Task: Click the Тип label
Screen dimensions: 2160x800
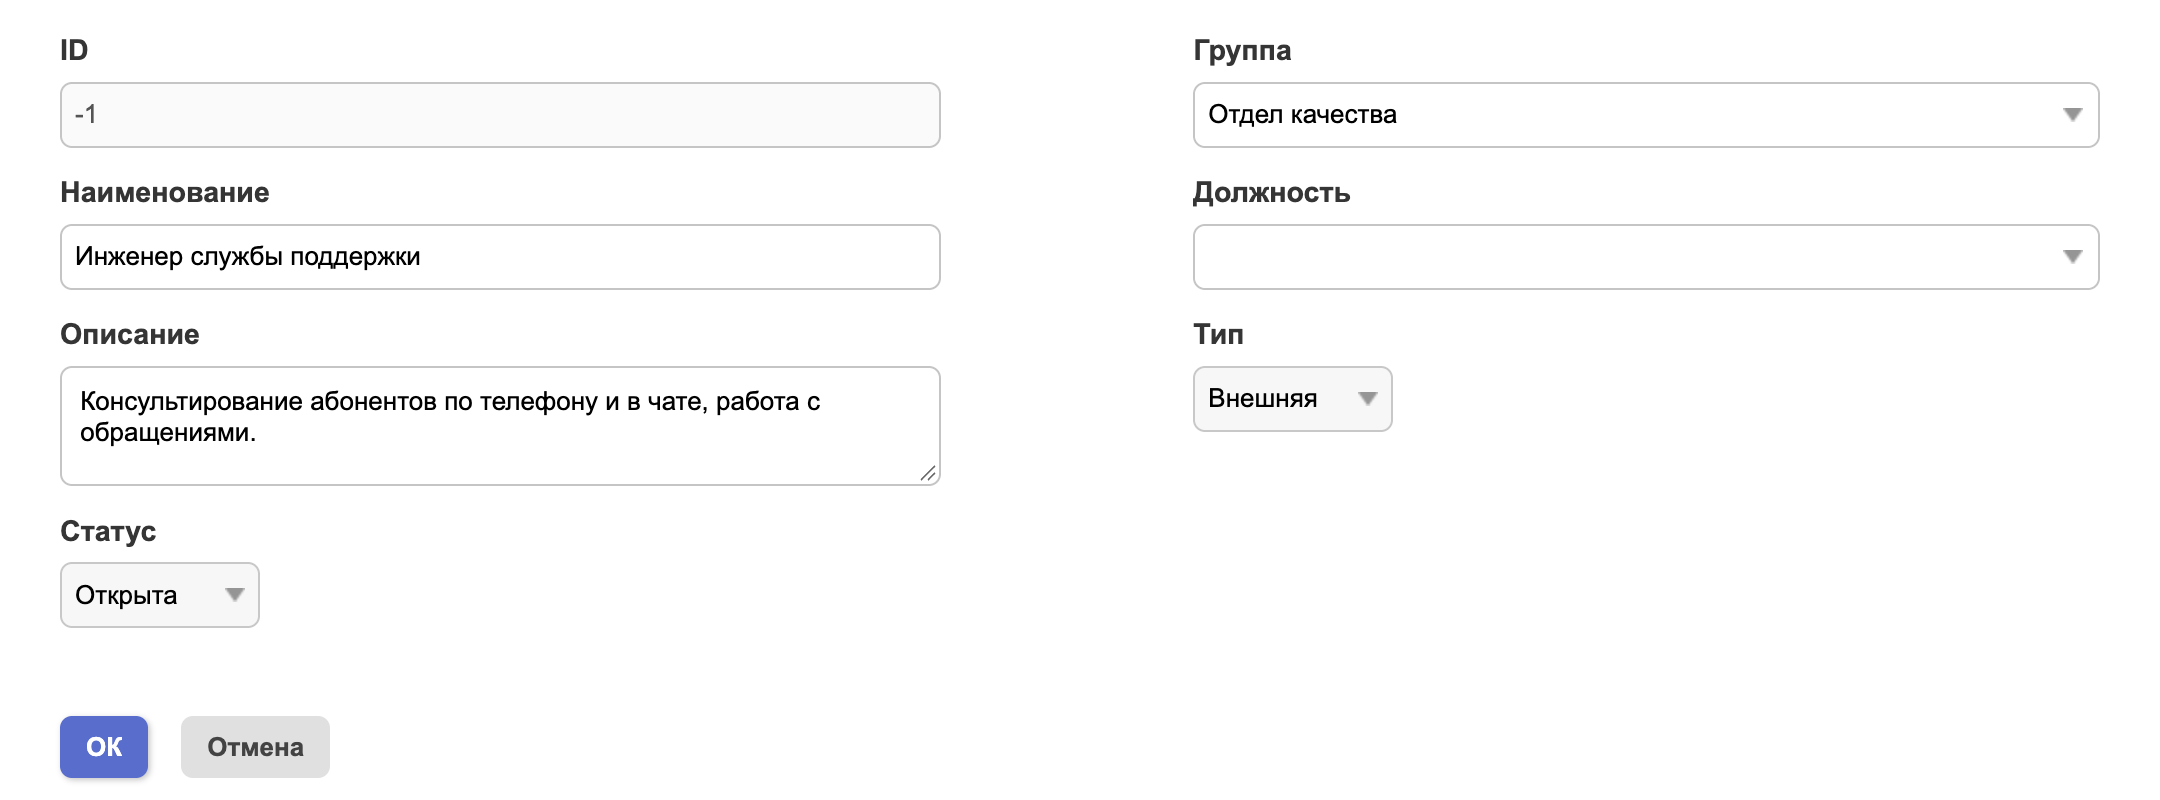Action: [x=1218, y=334]
